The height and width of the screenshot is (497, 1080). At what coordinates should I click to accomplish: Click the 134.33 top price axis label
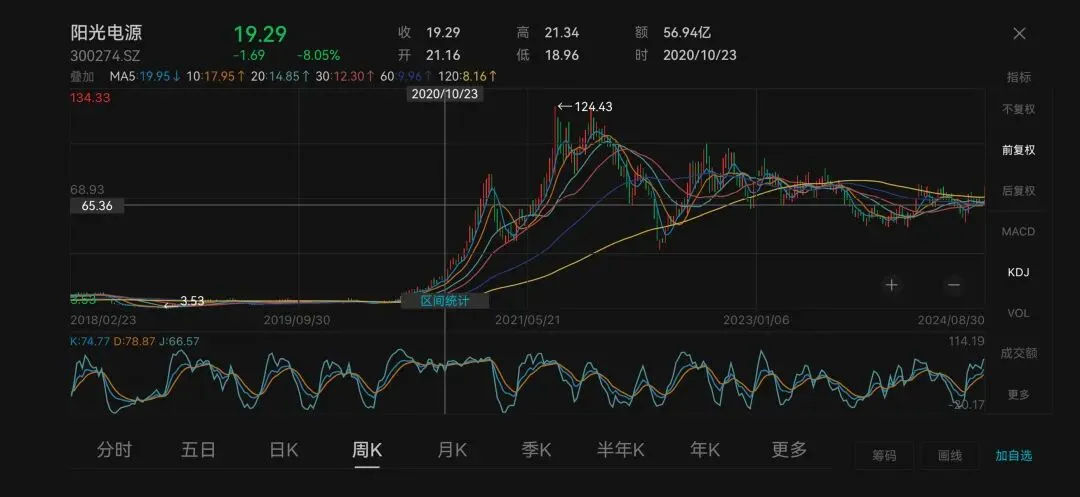click(90, 98)
